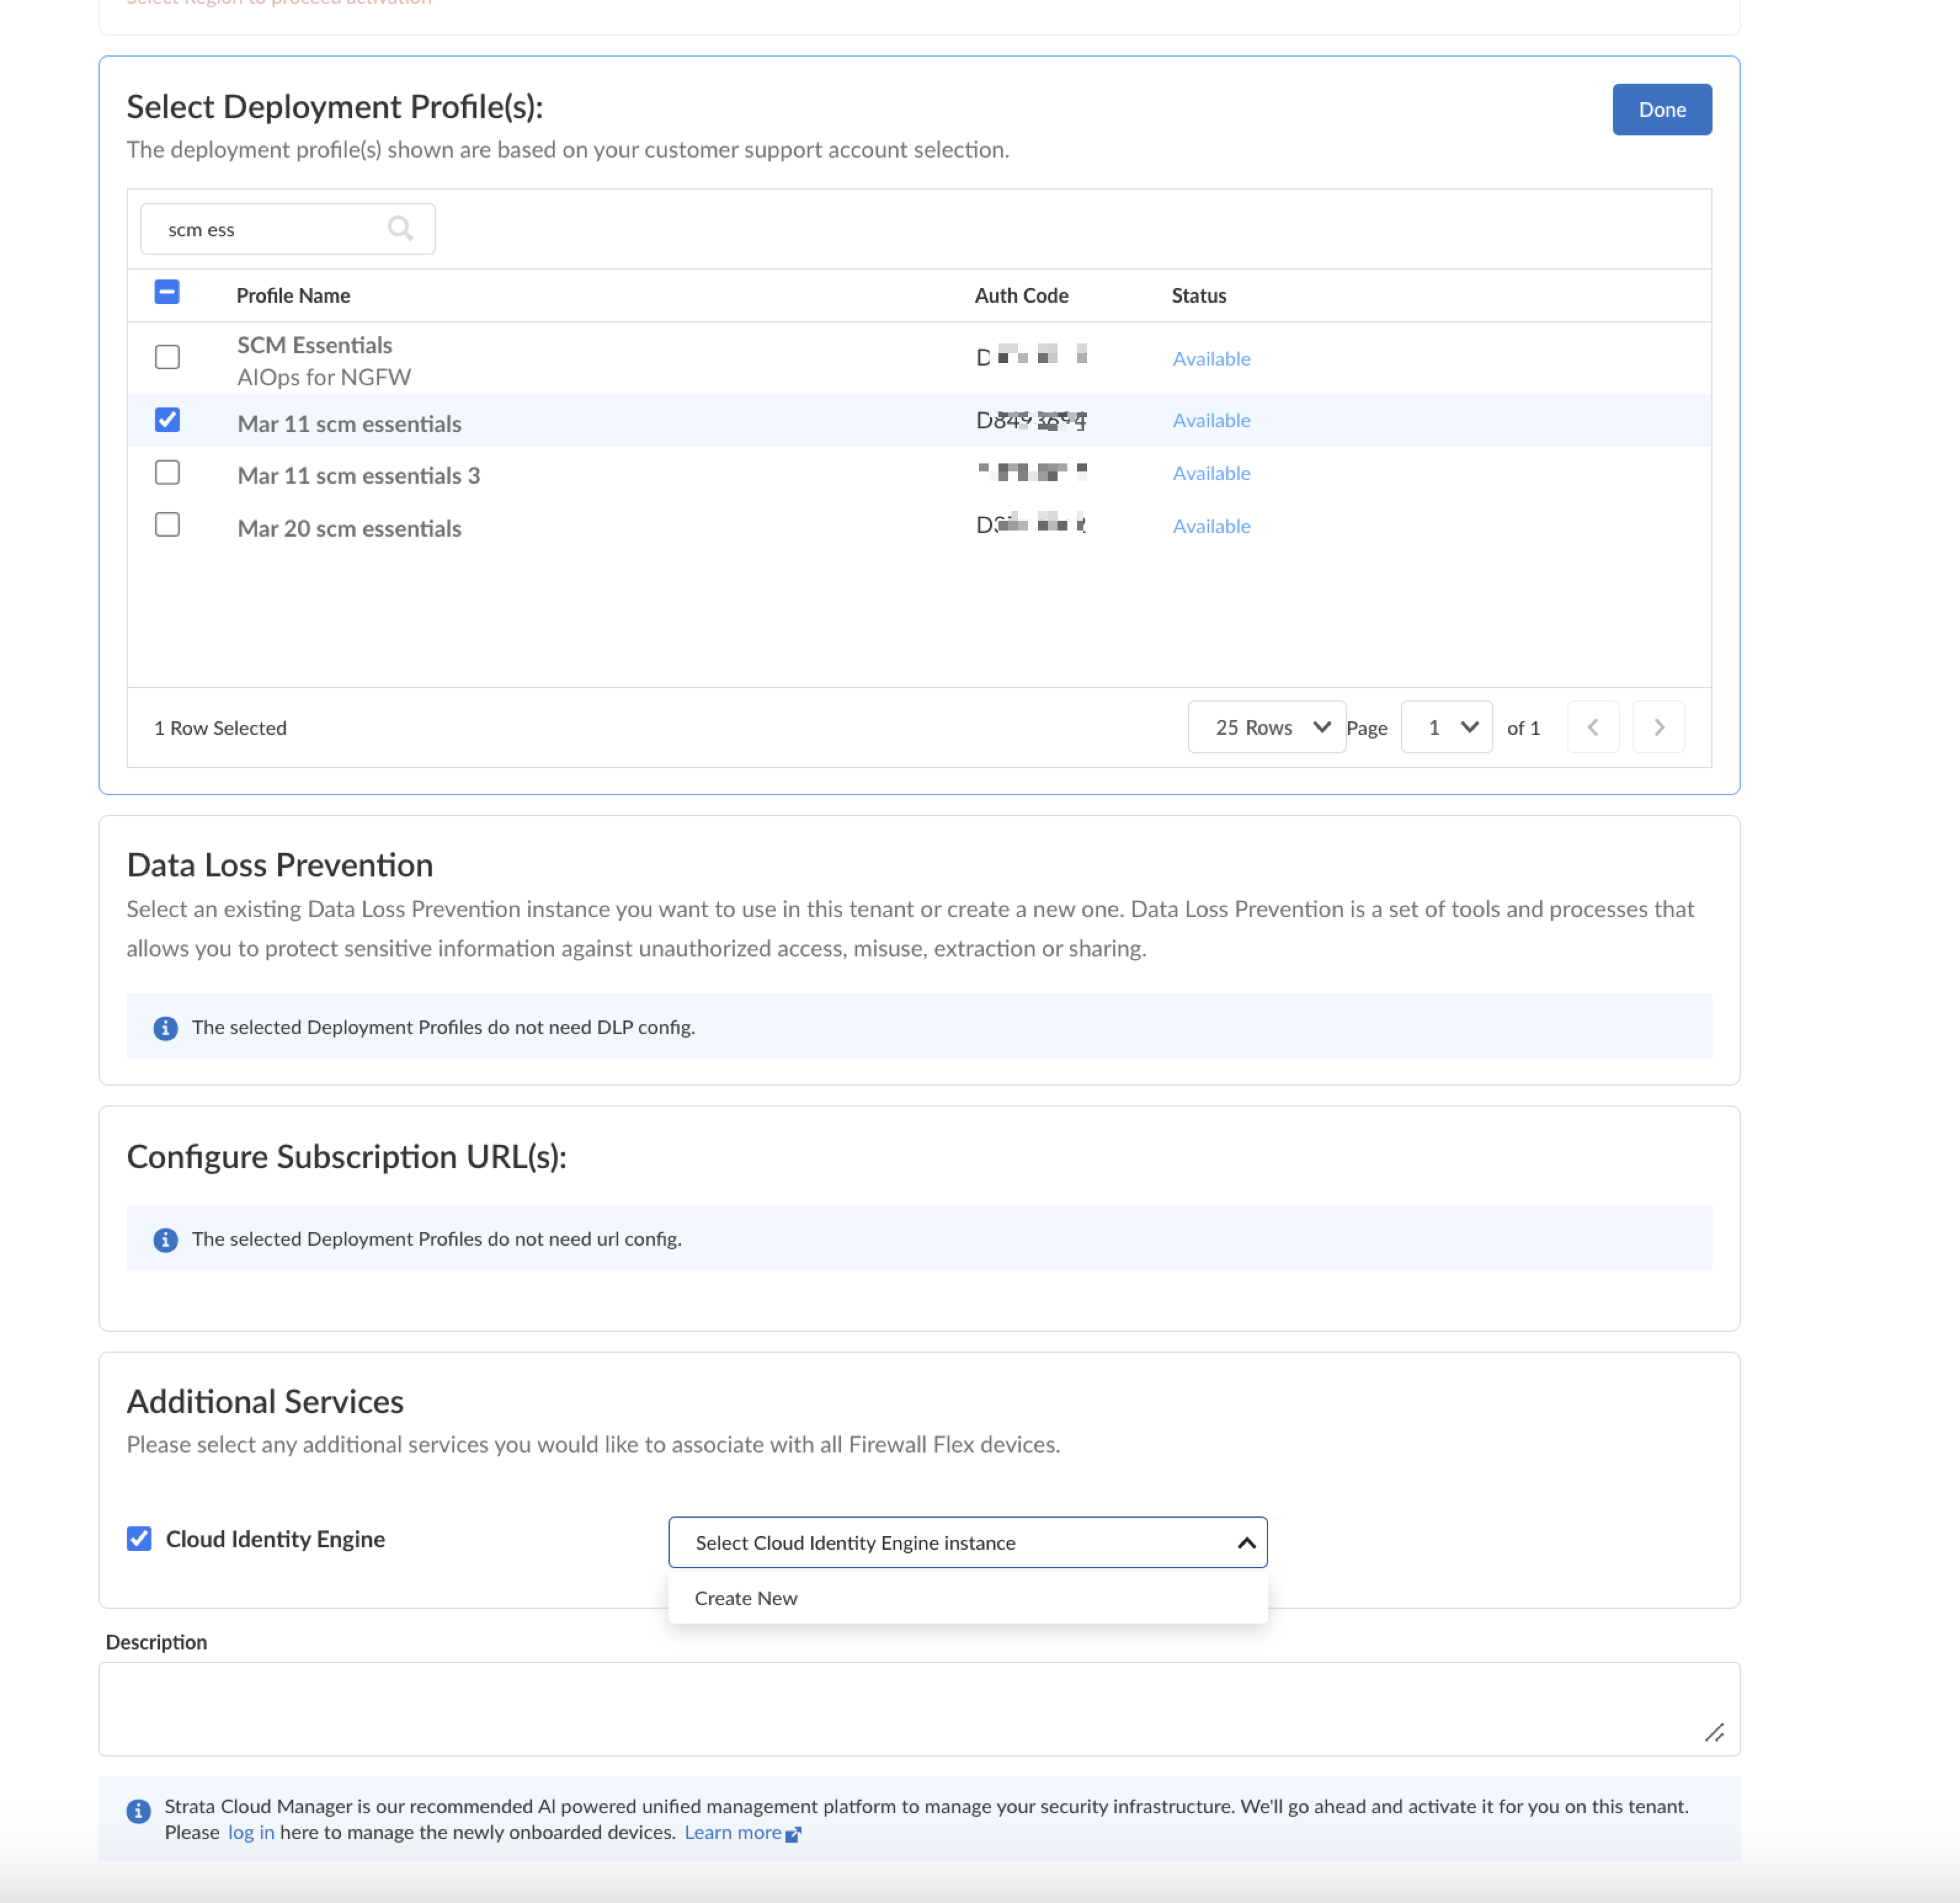1960x1903 pixels.
Task: Click the DLP info icon
Action: pyautogui.click(x=165, y=1028)
